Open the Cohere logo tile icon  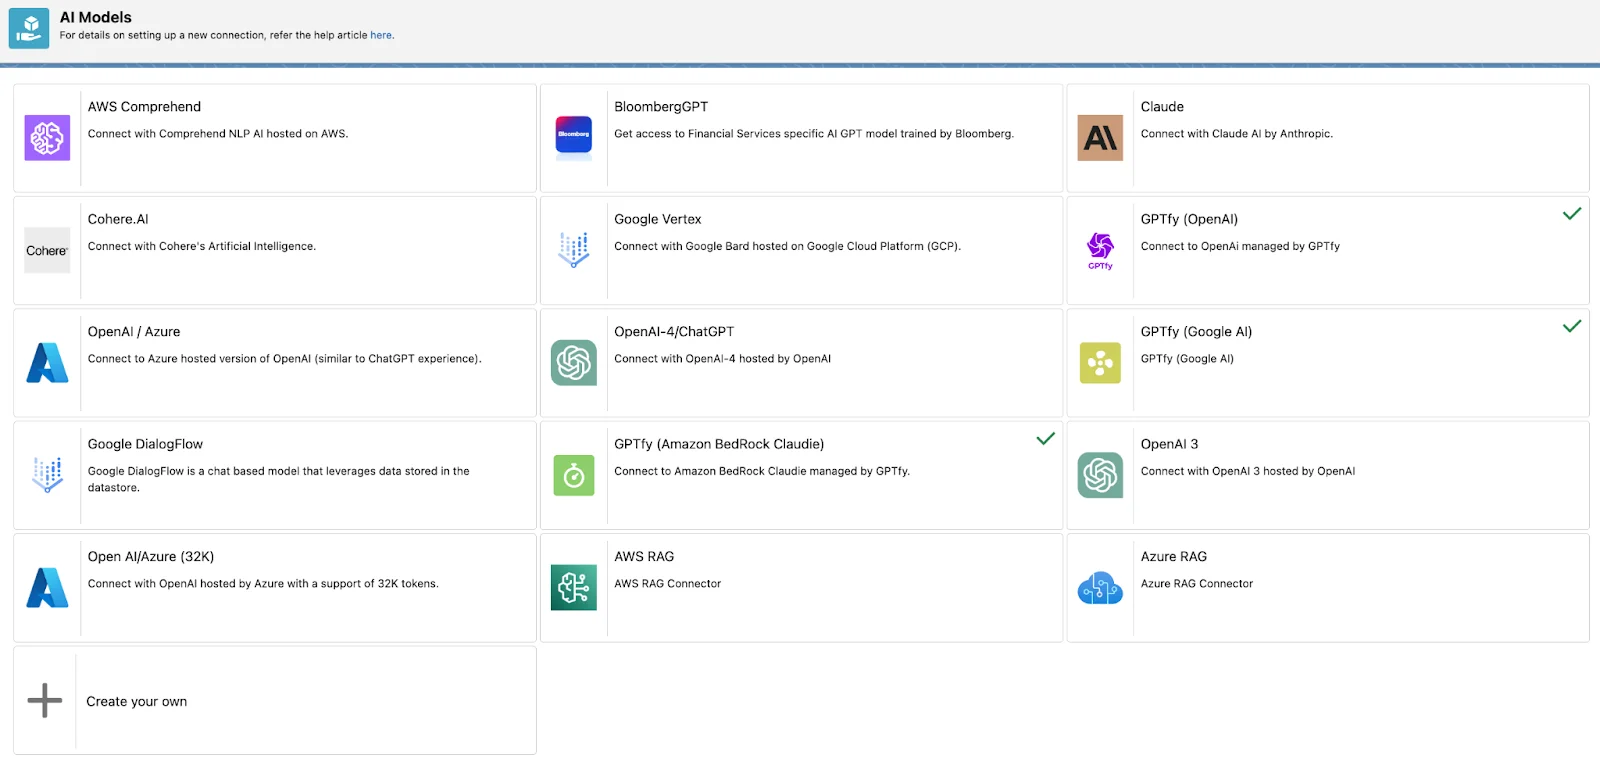(x=47, y=251)
